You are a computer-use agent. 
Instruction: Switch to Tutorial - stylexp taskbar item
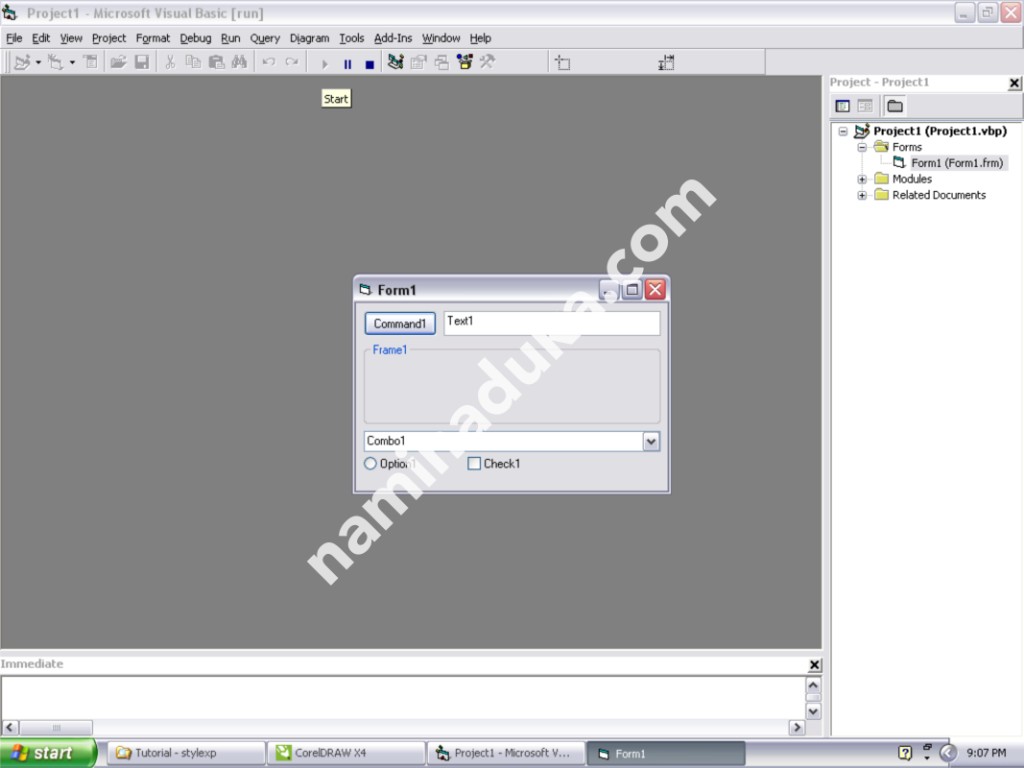click(185, 753)
